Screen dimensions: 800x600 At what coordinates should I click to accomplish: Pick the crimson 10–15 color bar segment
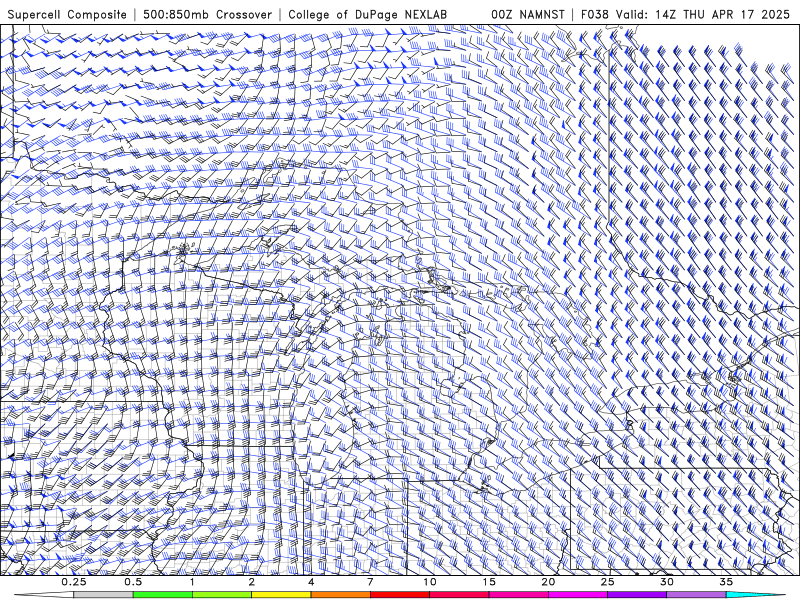point(459,595)
